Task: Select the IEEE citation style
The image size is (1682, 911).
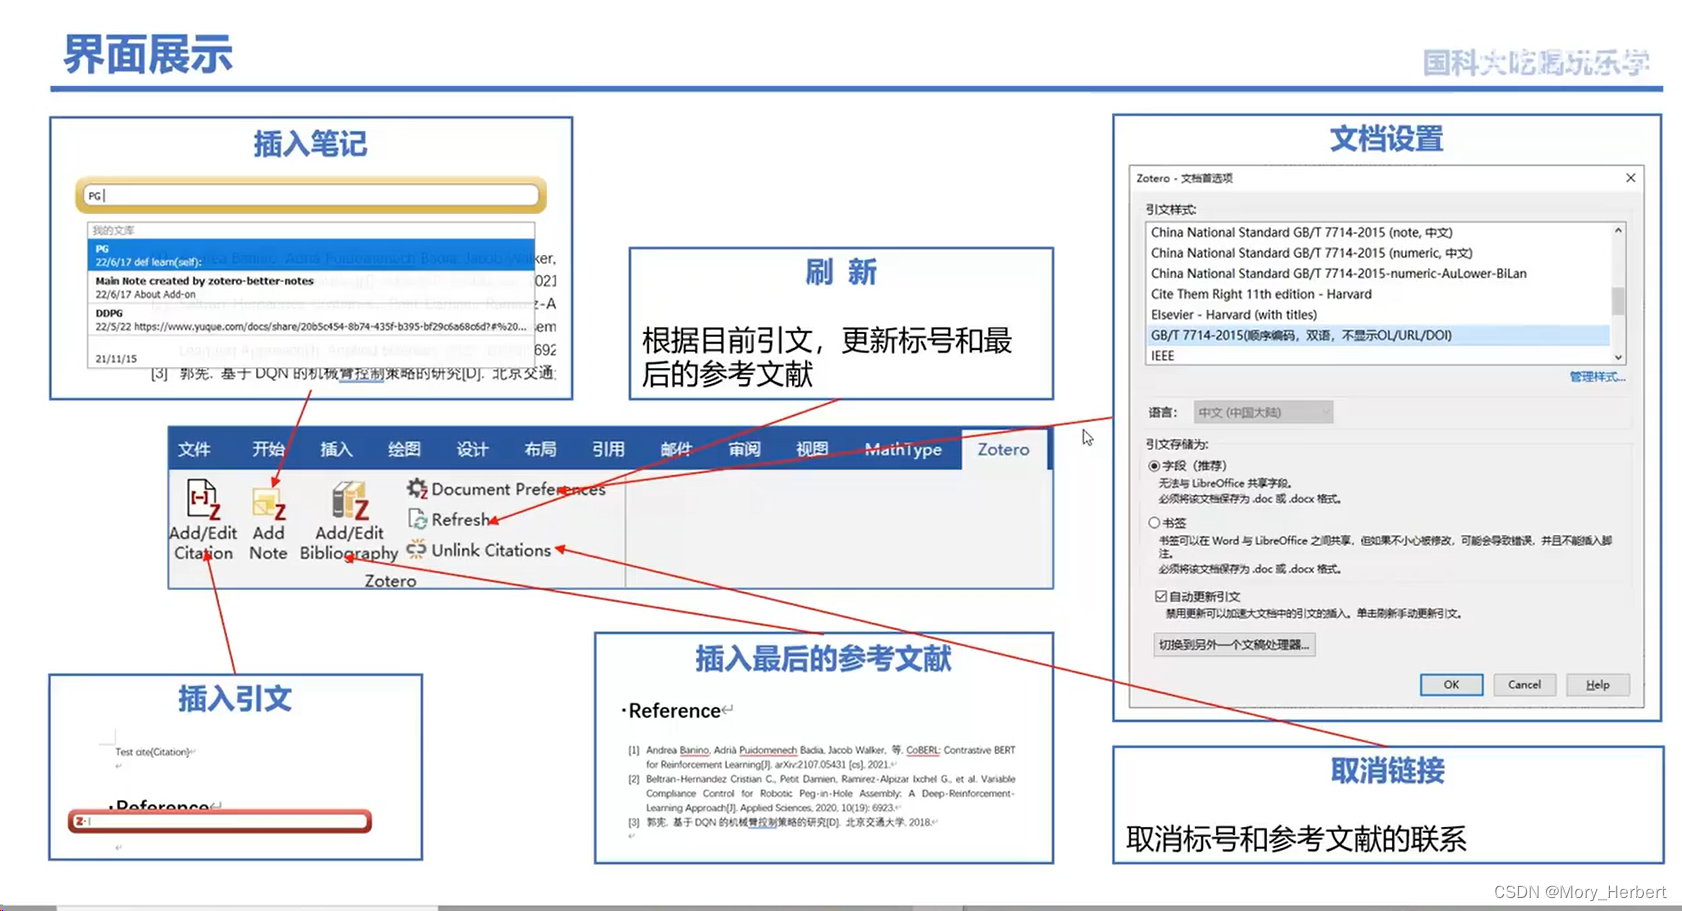Action: tap(1378, 355)
